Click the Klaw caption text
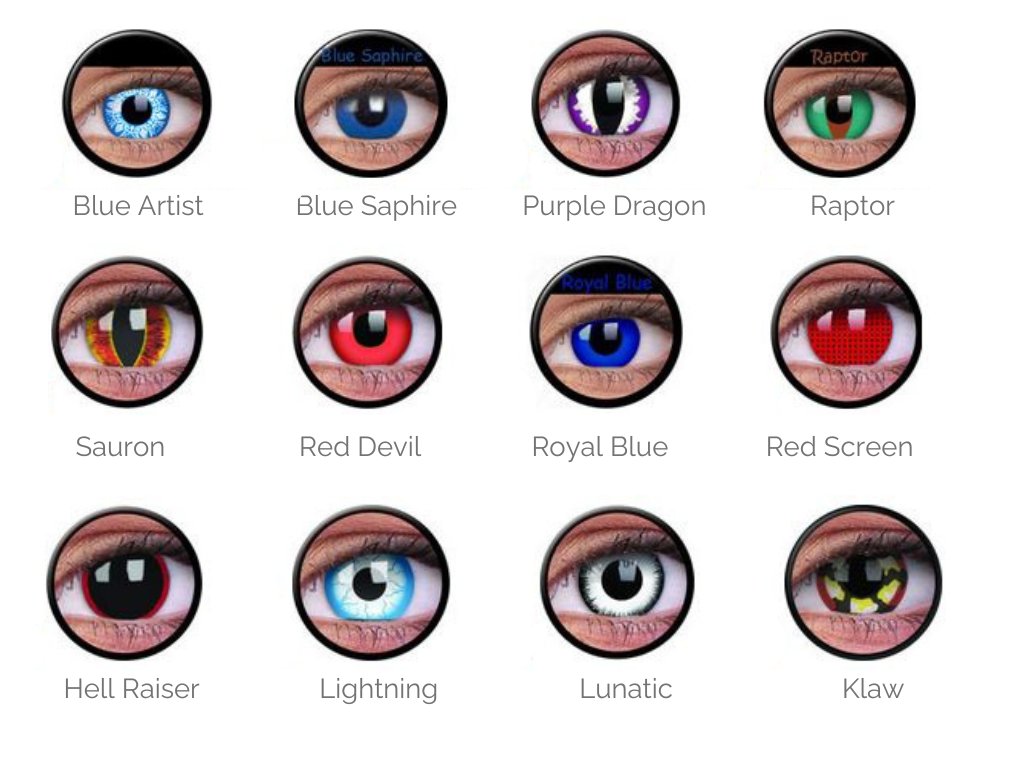The height and width of the screenshot is (768, 1024). click(872, 689)
